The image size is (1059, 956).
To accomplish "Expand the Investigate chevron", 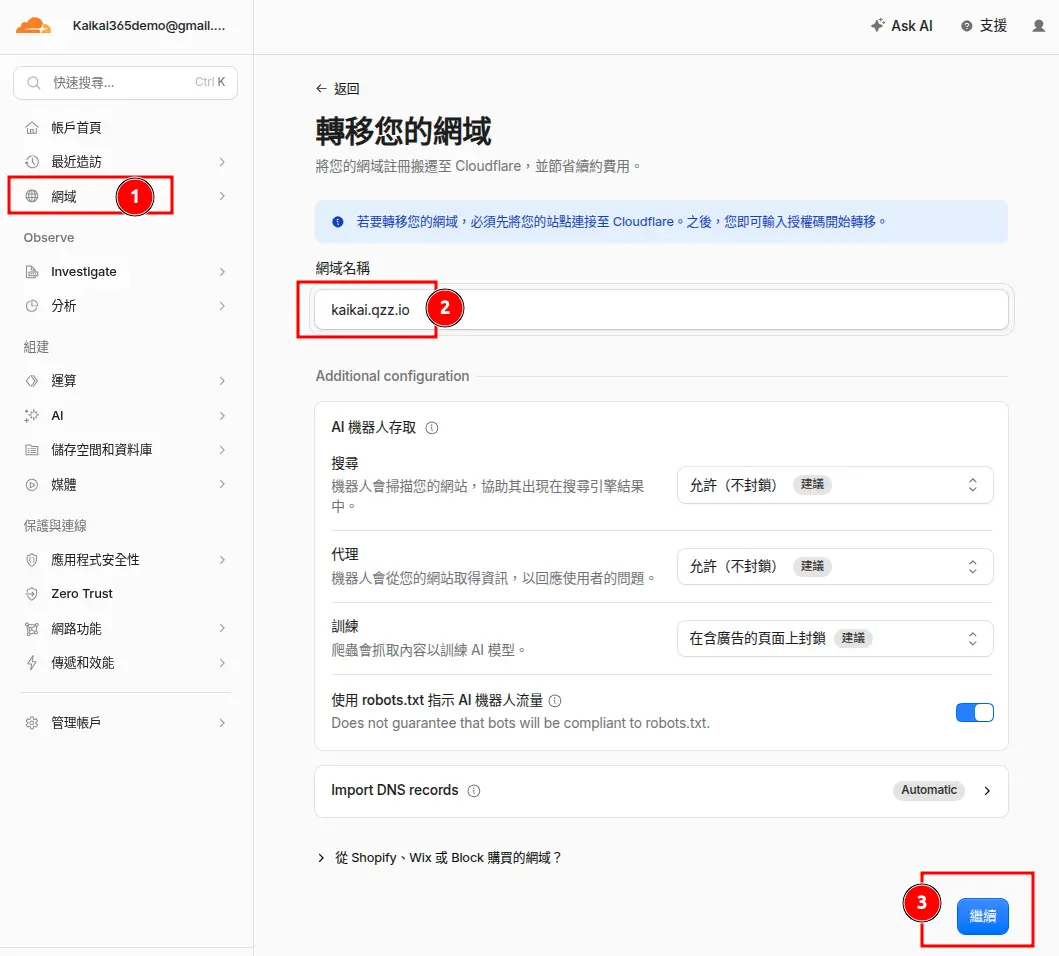I will coord(222,272).
